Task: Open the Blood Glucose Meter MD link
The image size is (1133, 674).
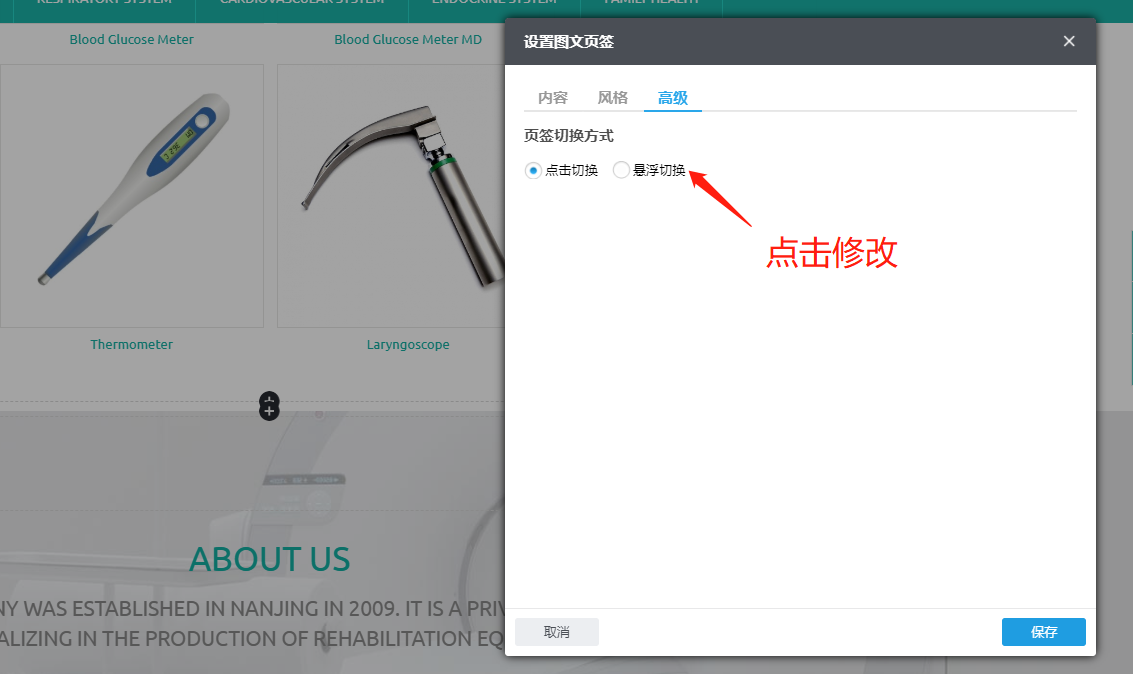Action: pos(408,39)
